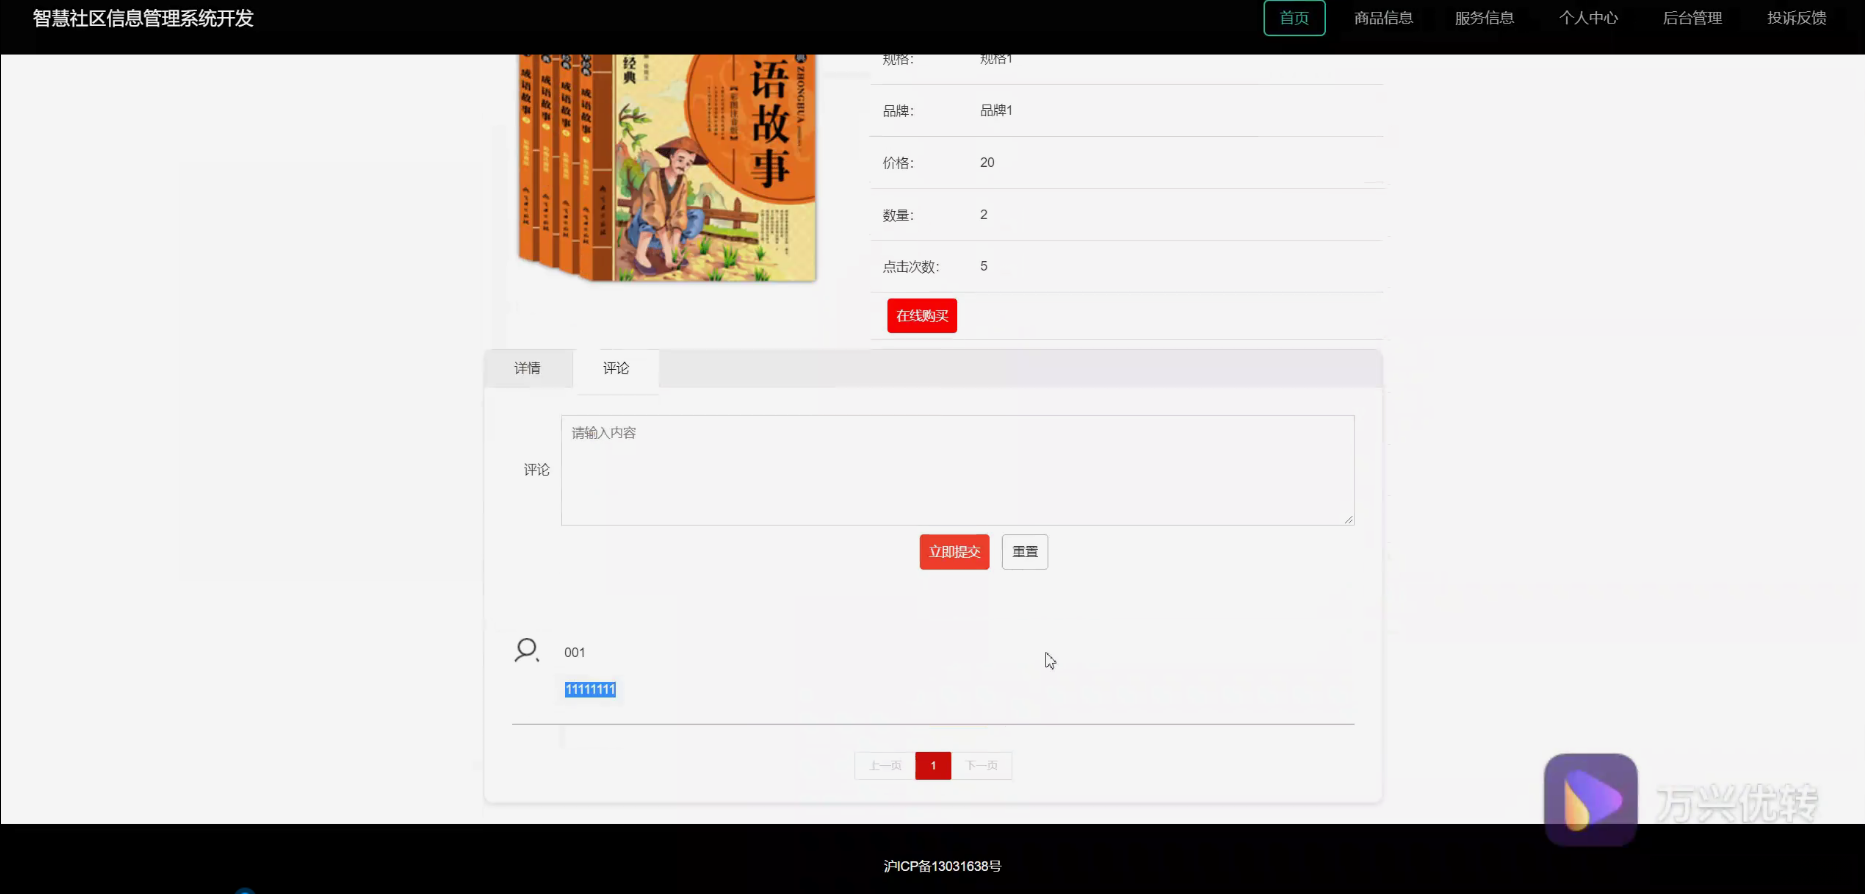The width and height of the screenshot is (1865, 894).
Task: Click the quantity value 2
Action: click(984, 214)
